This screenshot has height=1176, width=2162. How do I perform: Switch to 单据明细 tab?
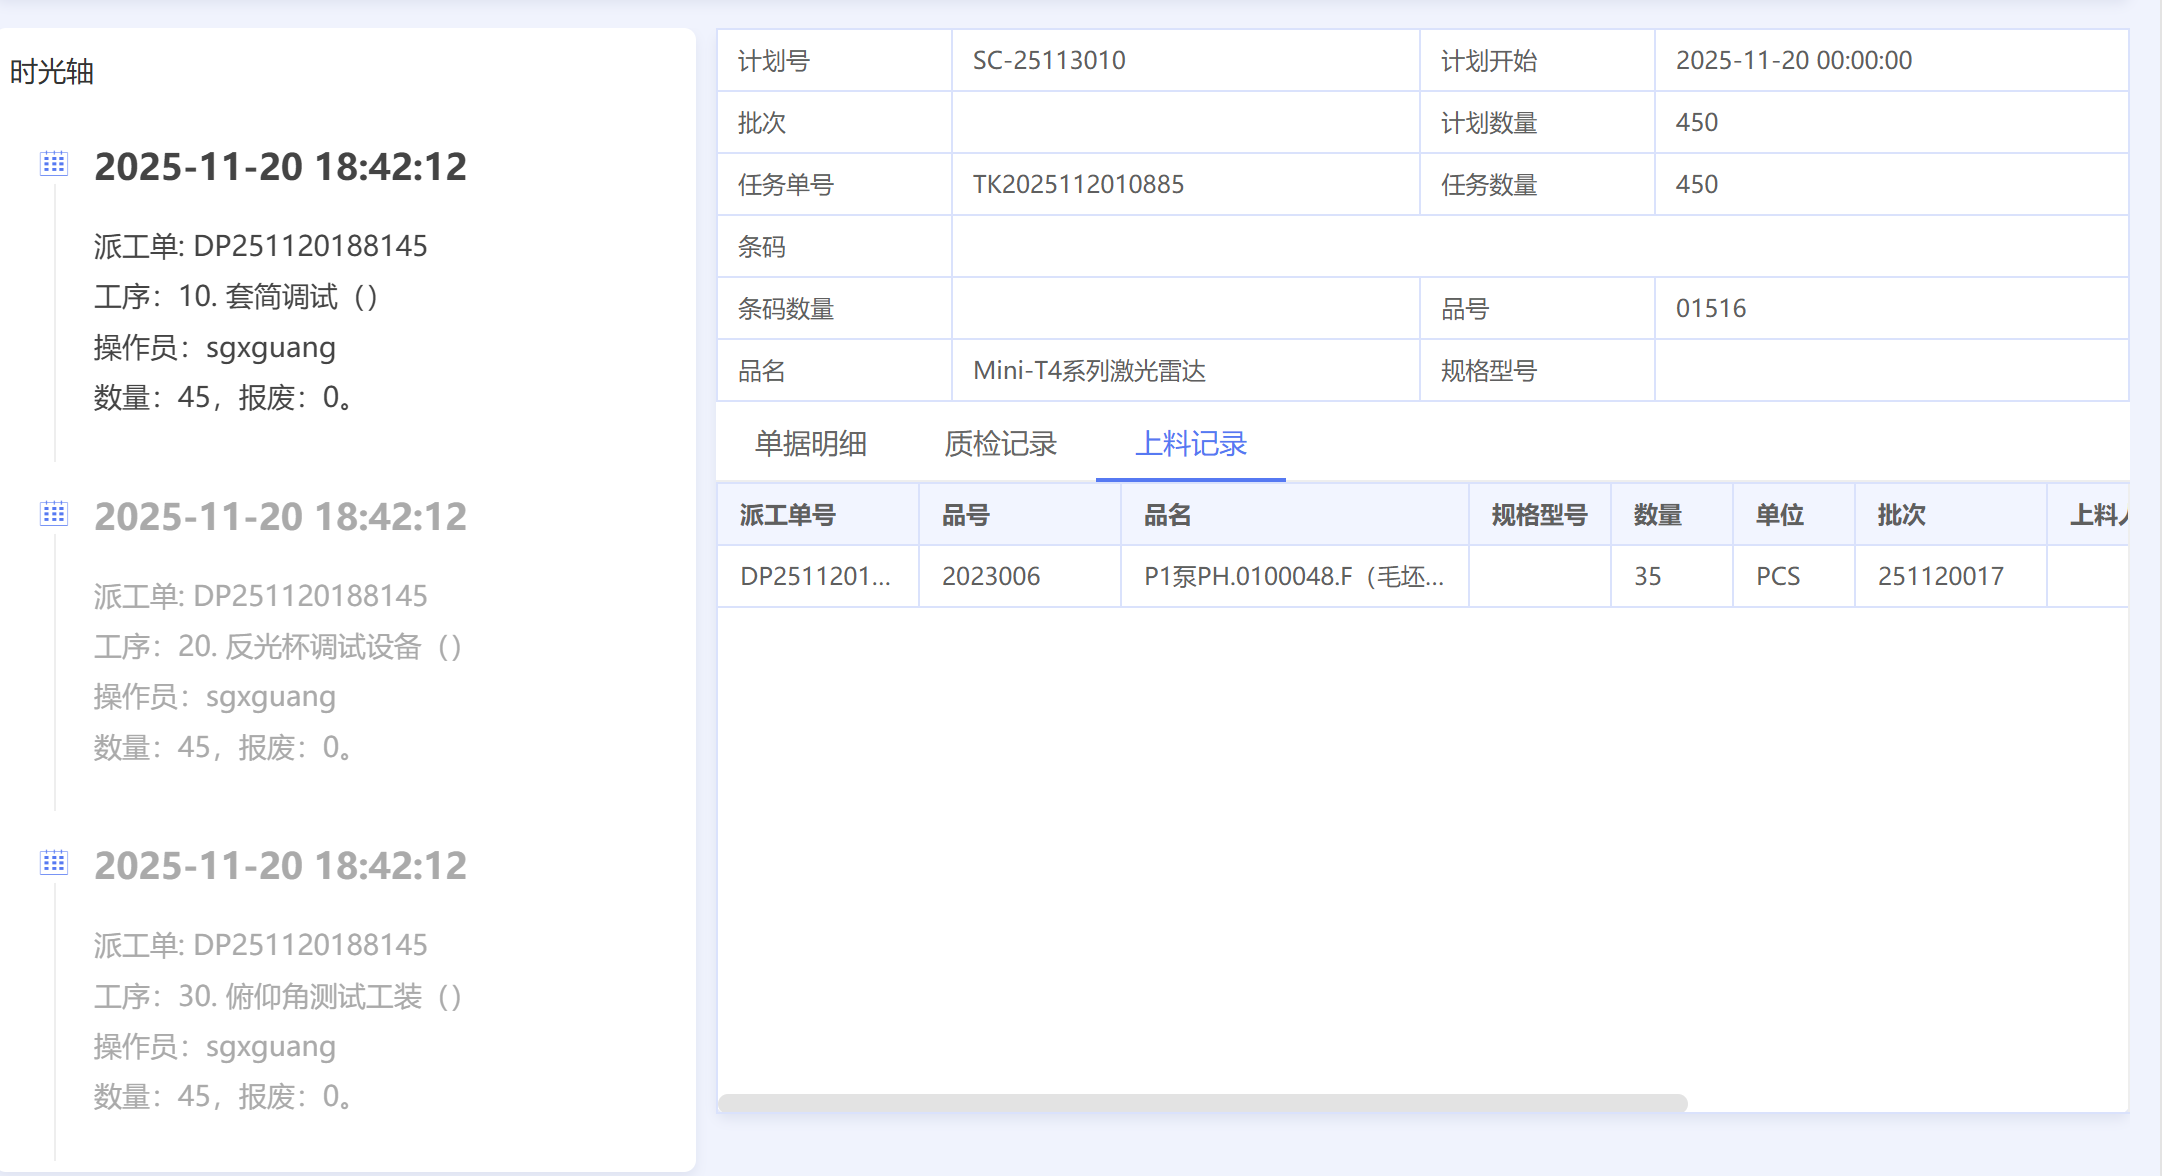pos(810,443)
